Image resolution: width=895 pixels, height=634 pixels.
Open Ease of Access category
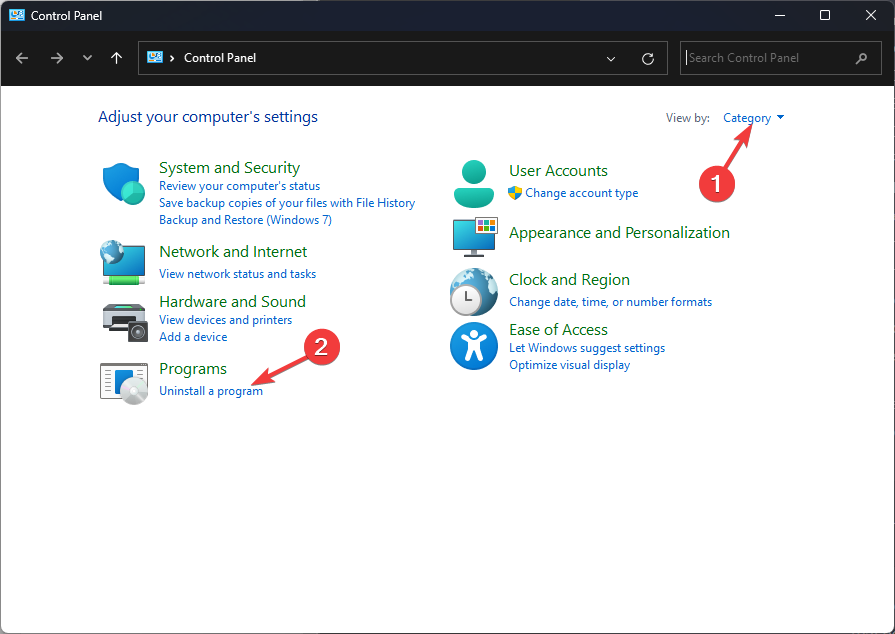pos(558,330)
